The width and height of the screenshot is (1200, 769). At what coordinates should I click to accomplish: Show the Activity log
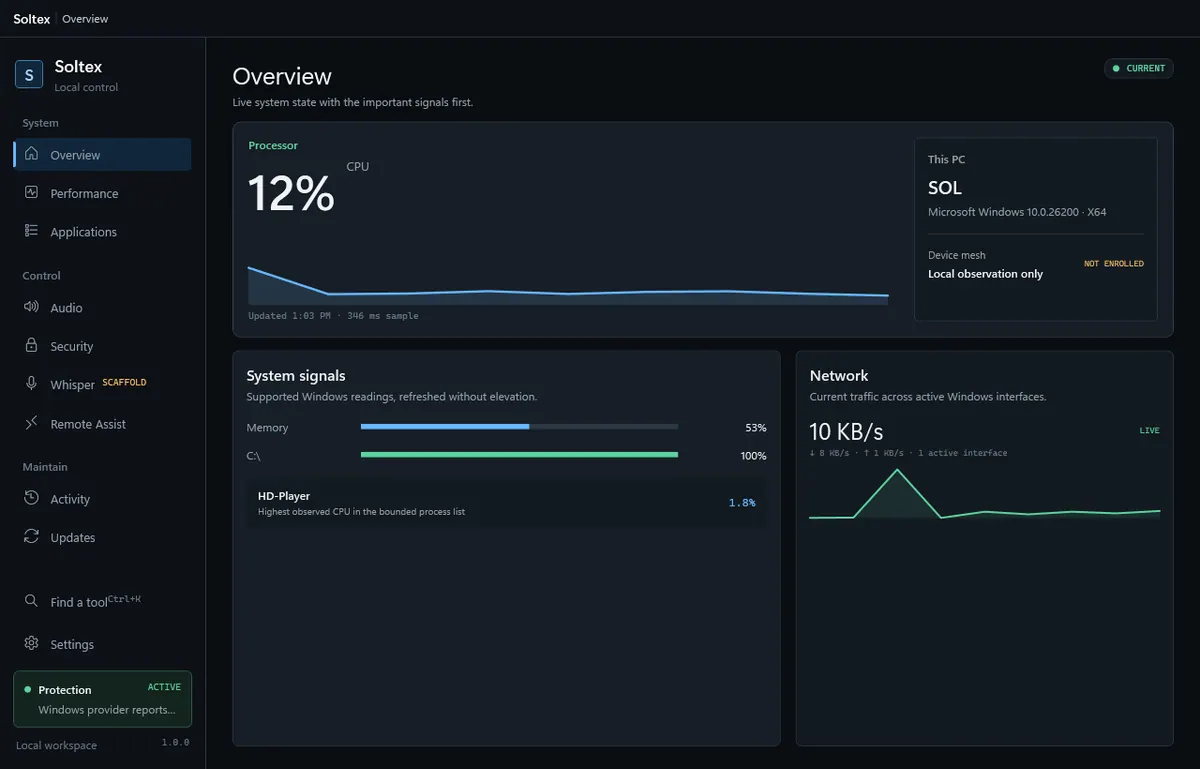[x=102, y=499]
